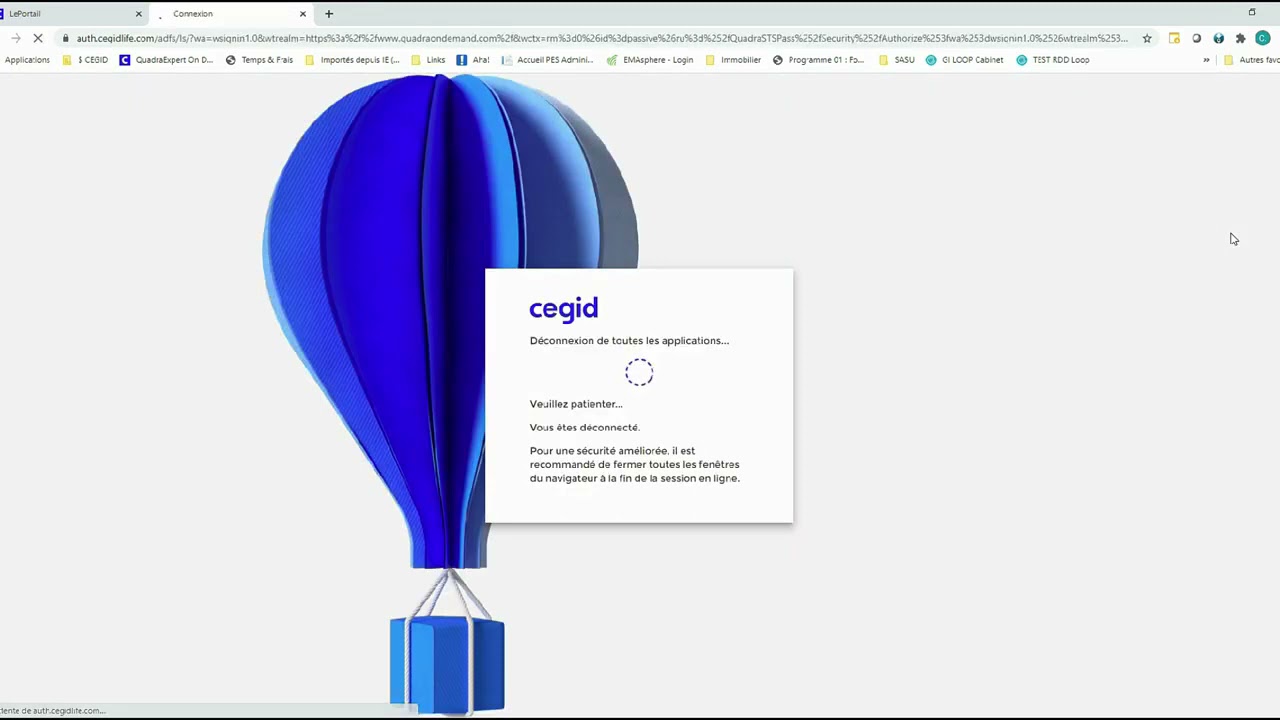
Task: Click the 'Vous êtes déconnecté.' message
Action: (x=584, y=427)
